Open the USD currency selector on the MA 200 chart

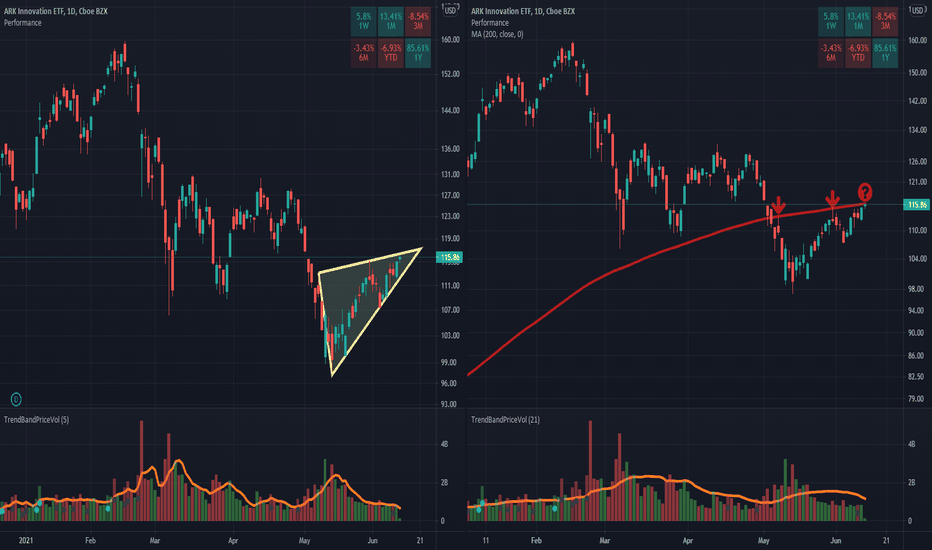917,10
